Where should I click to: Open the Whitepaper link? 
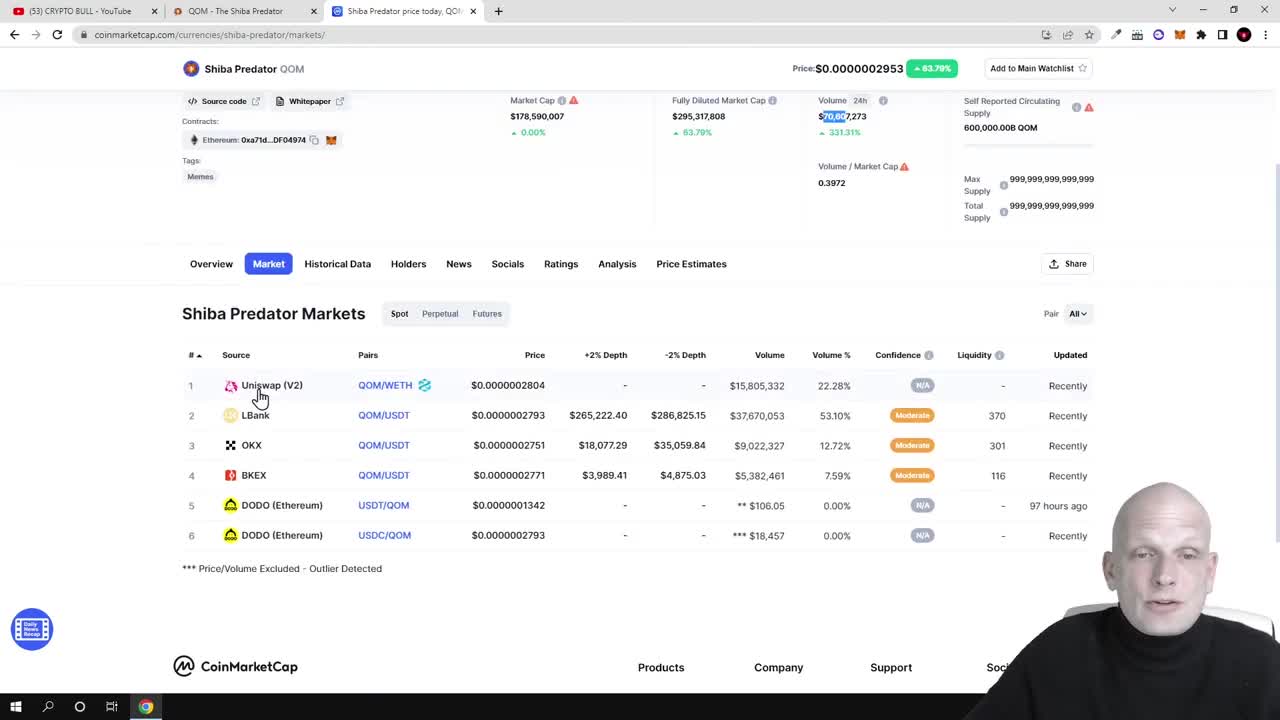(x=309, y=101)
